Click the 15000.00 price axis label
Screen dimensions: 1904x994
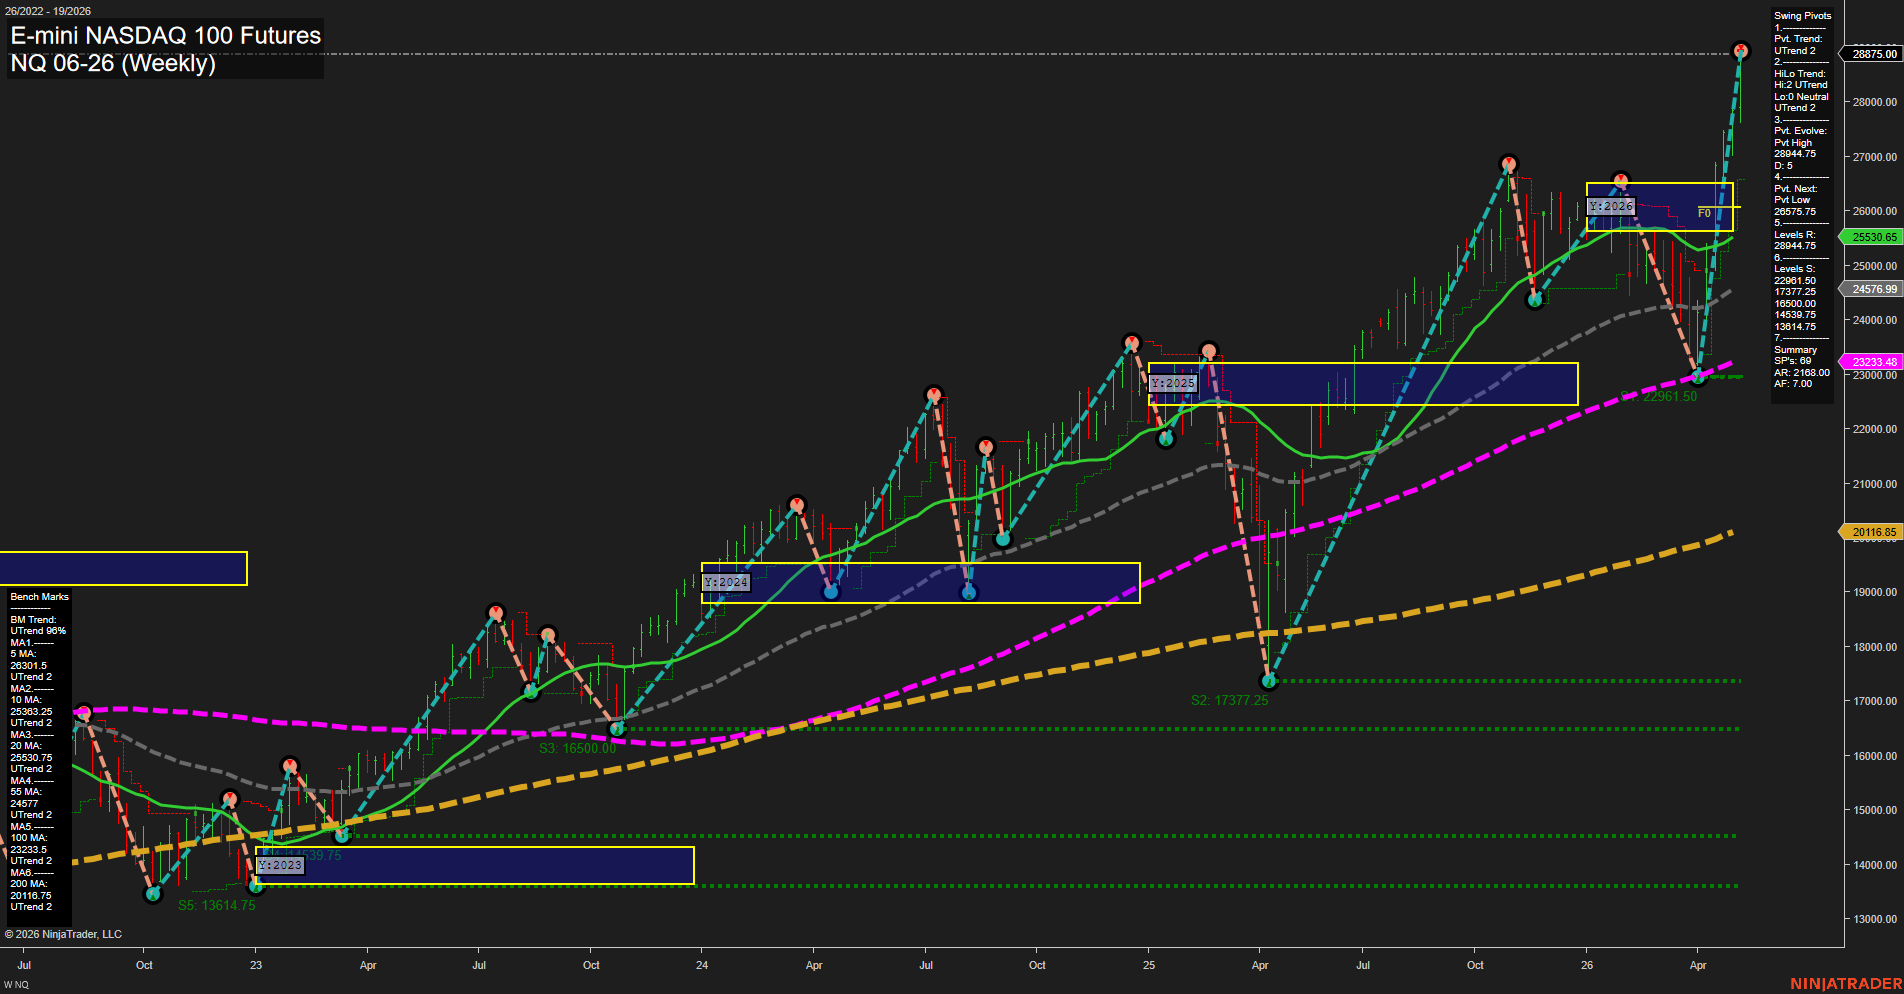pos(1875,810)
